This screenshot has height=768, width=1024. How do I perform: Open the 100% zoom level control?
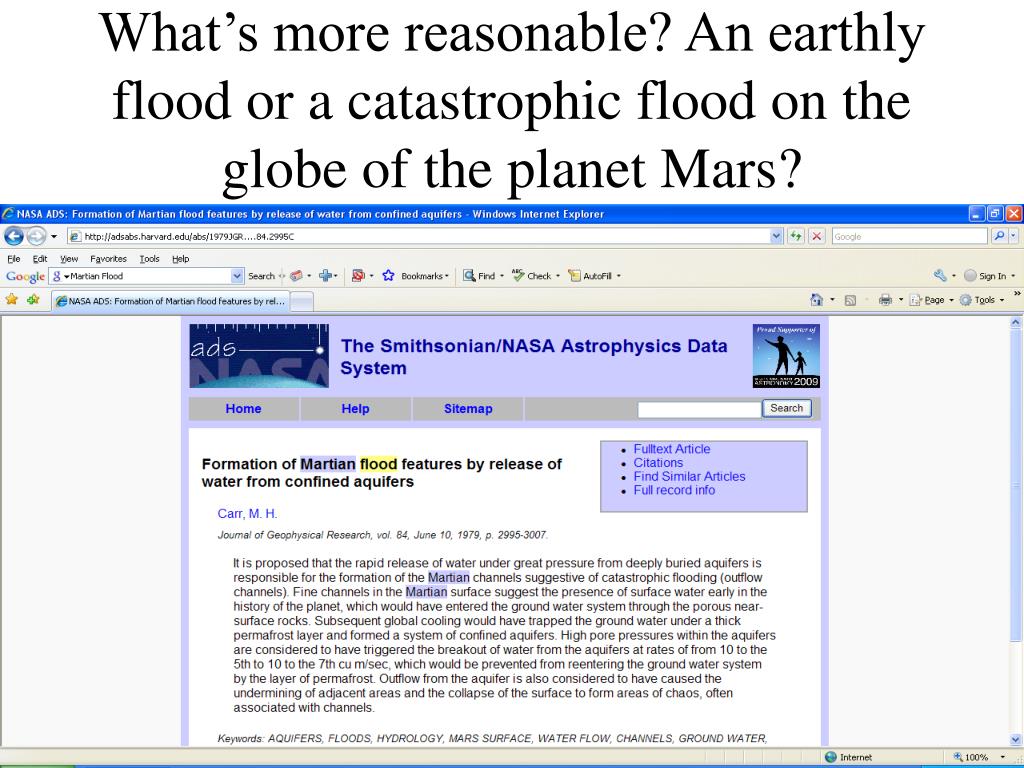point(980,757)
